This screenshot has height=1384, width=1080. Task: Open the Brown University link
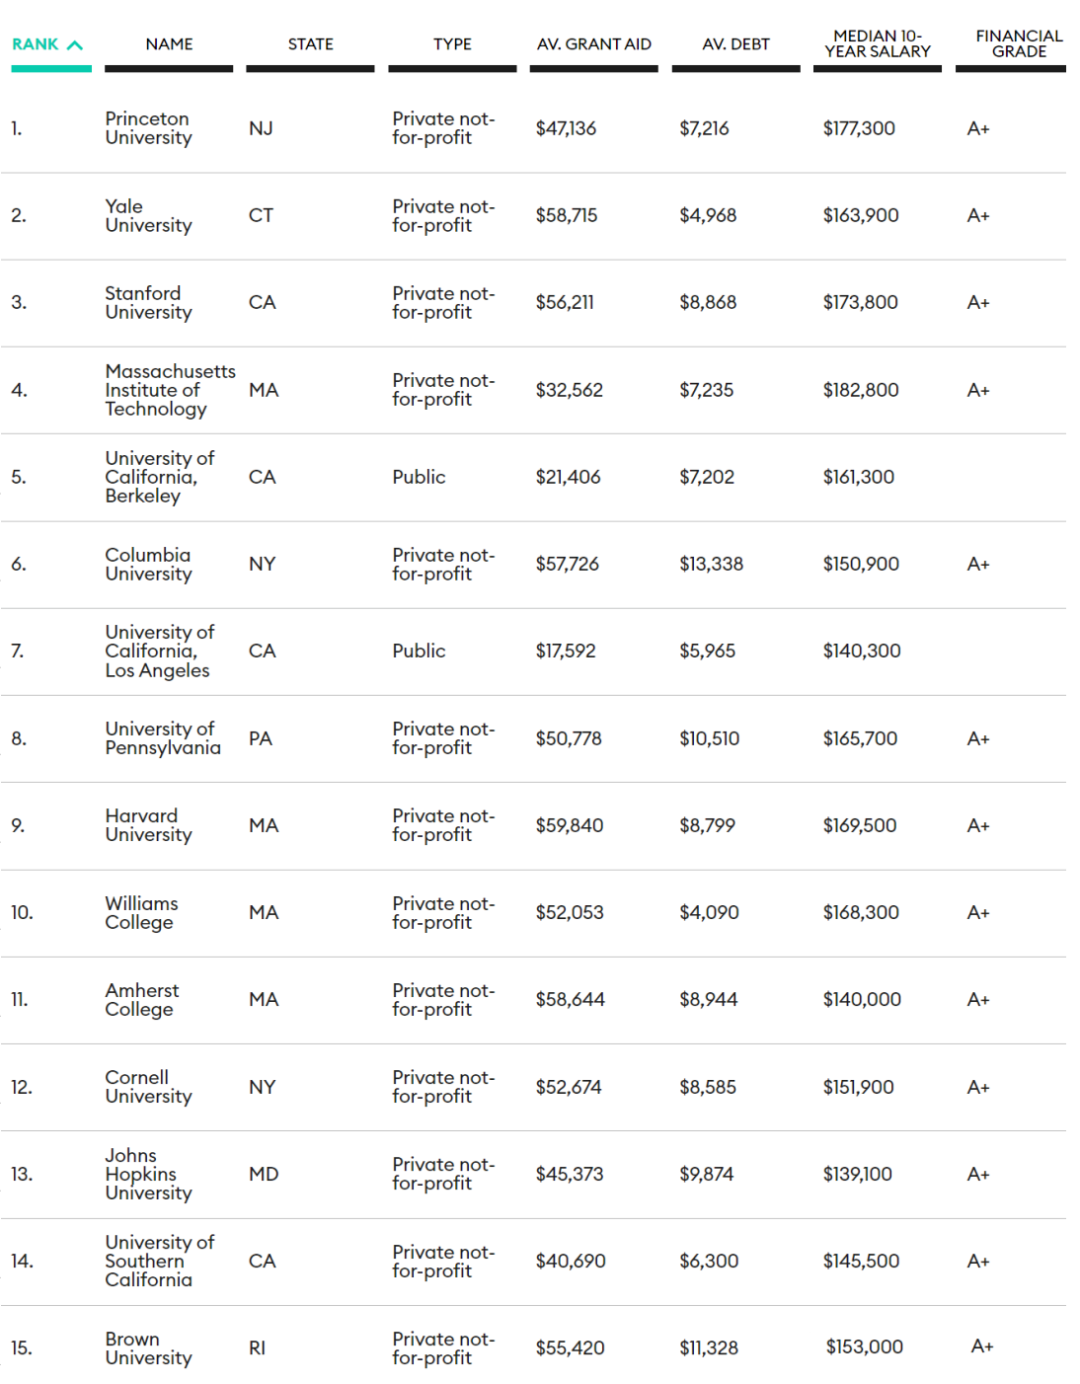(x=148, y=1348)
